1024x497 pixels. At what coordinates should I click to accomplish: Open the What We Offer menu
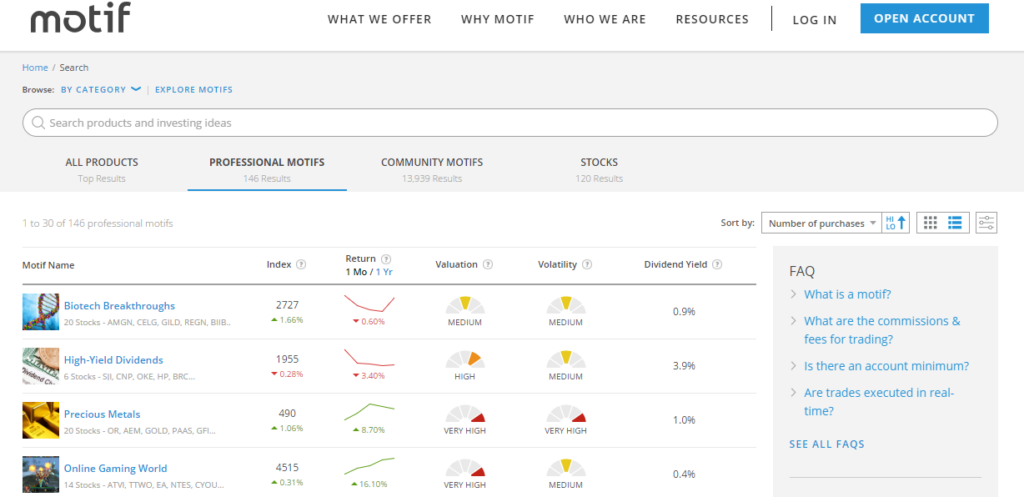[x=379, y=20]
